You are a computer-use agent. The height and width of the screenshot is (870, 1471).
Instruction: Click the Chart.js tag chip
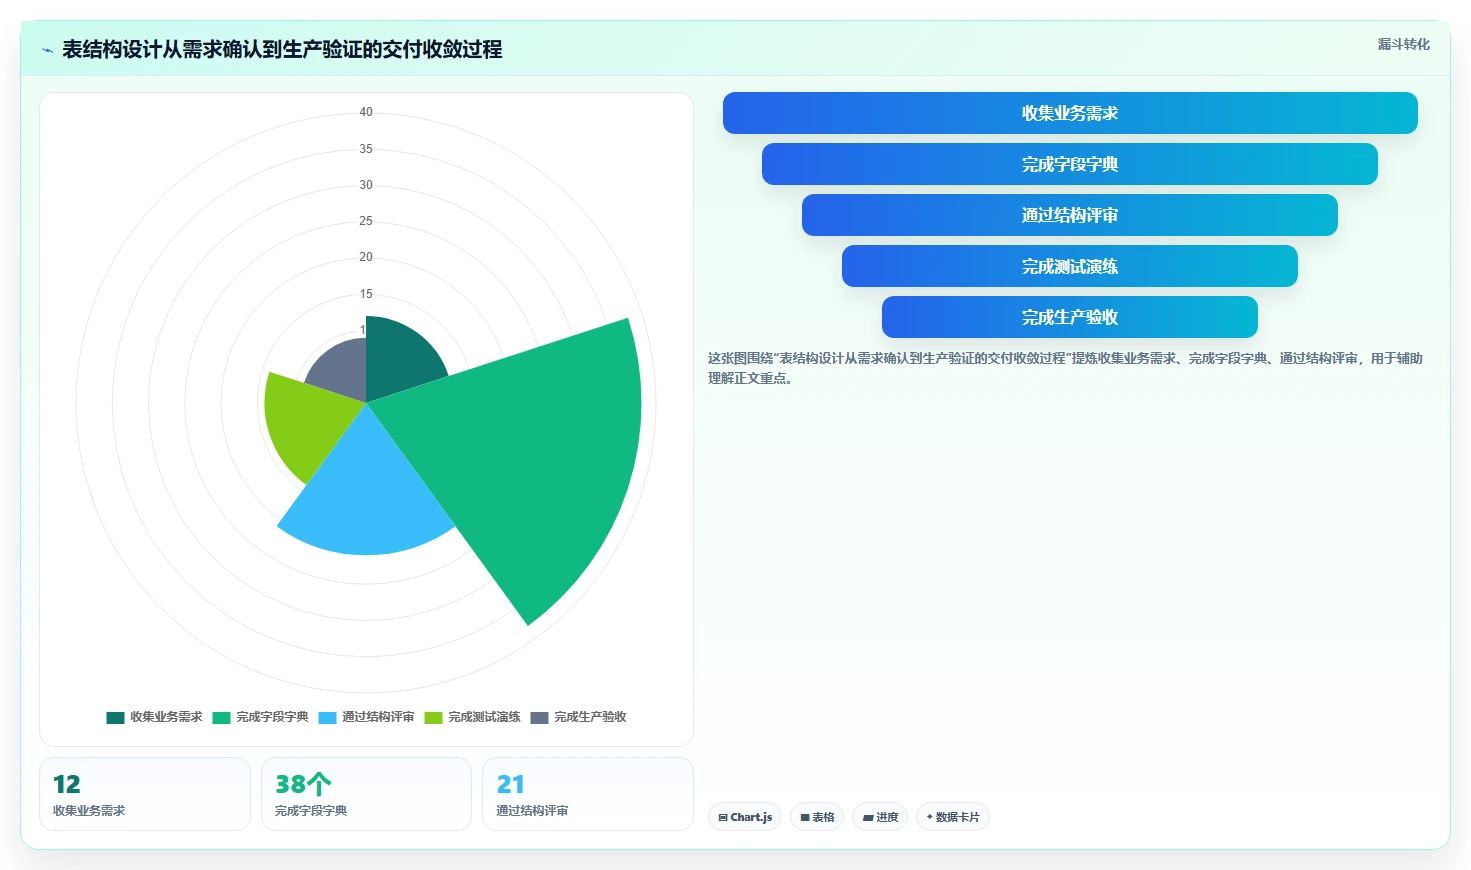(x=745, y=817)
